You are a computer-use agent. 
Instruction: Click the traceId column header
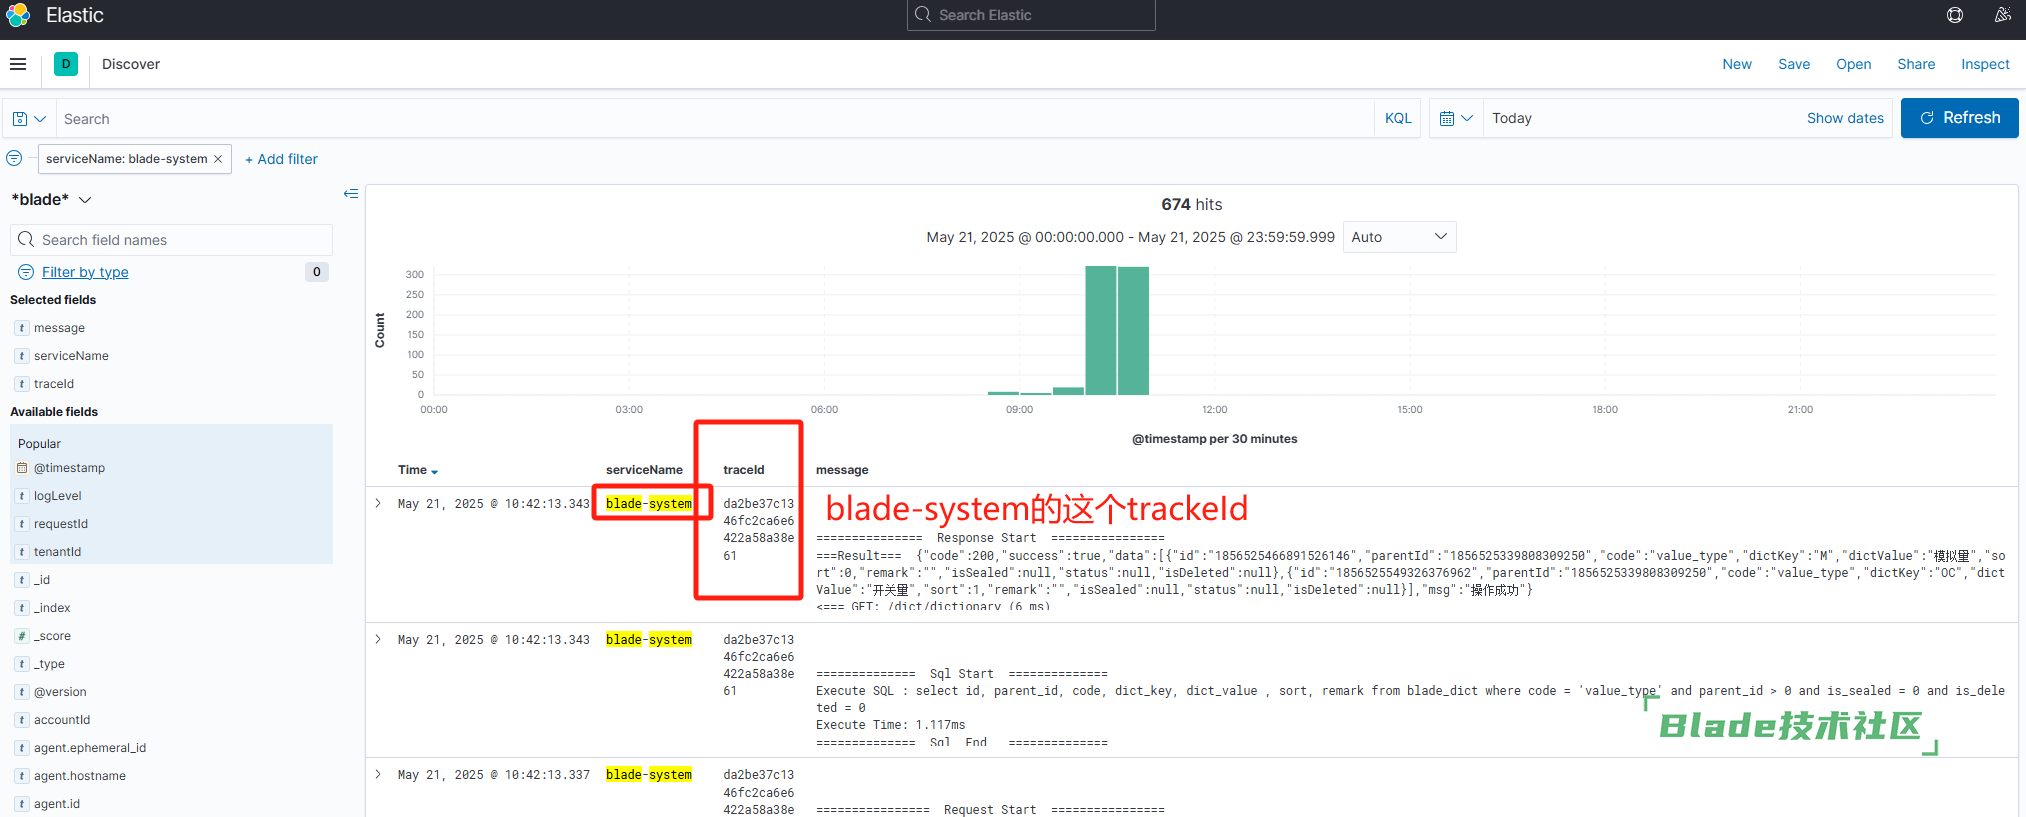click(744, 470)
